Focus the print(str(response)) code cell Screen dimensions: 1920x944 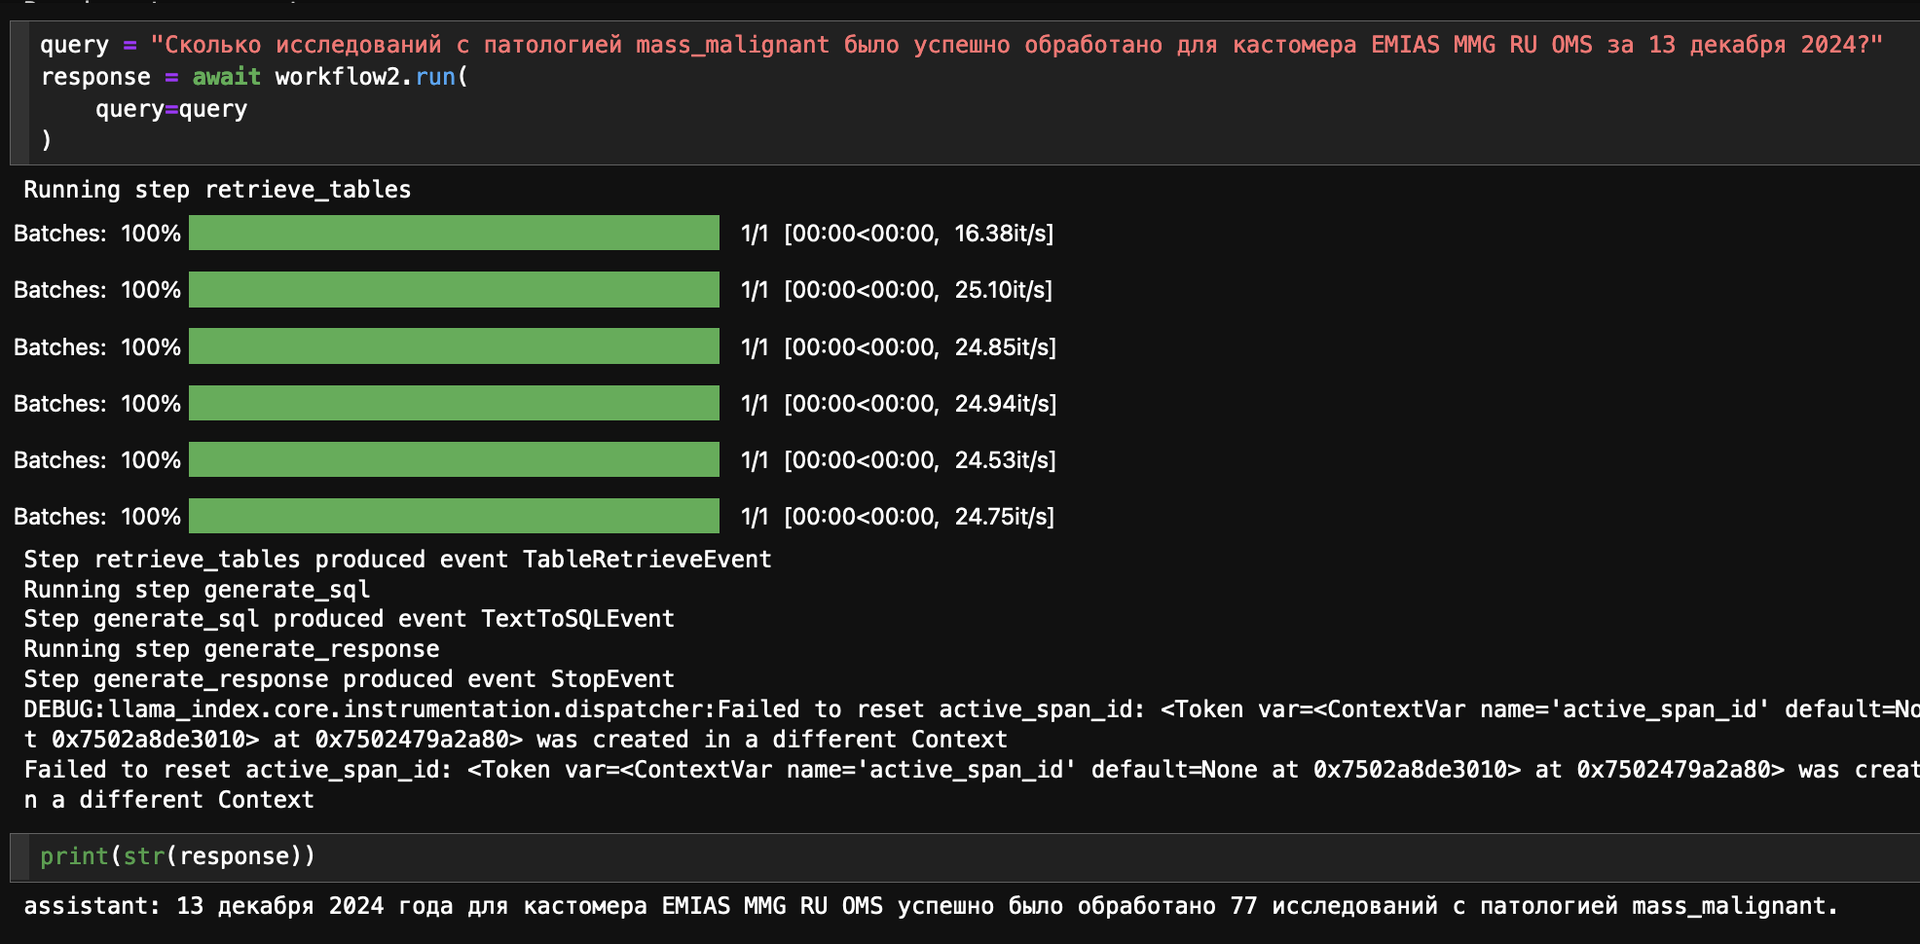pos(178,856)
